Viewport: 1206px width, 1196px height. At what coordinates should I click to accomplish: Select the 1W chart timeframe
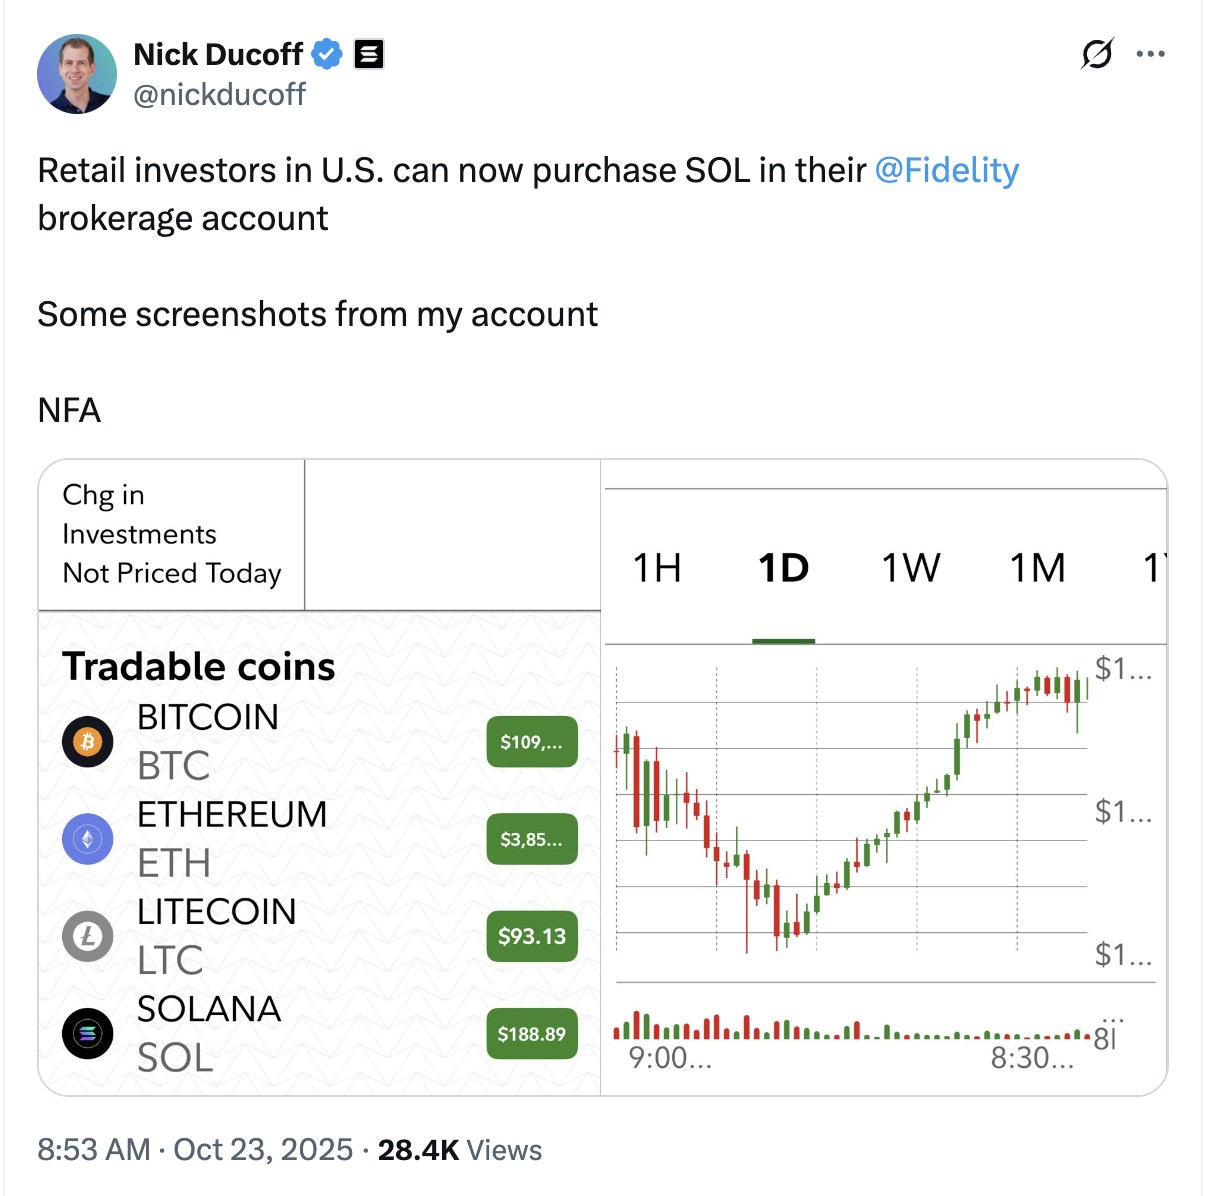[x=910, y=567]
